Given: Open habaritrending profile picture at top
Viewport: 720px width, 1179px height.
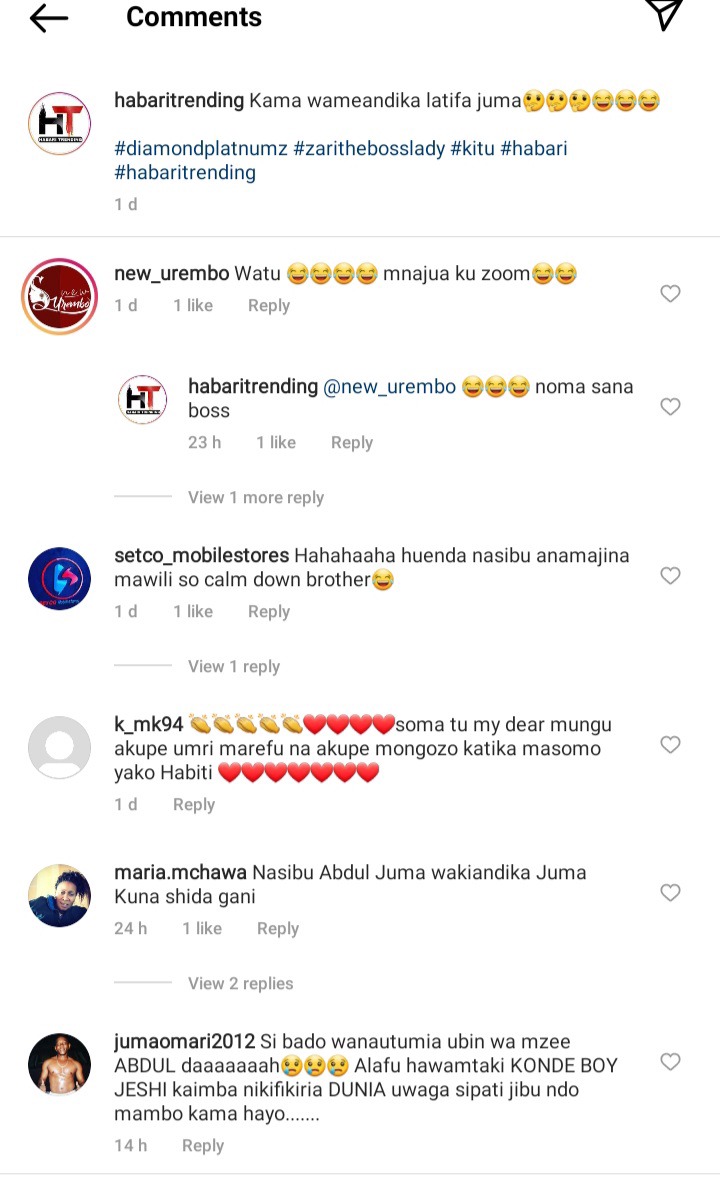Looking at the screenshot, I should point(59,124).
